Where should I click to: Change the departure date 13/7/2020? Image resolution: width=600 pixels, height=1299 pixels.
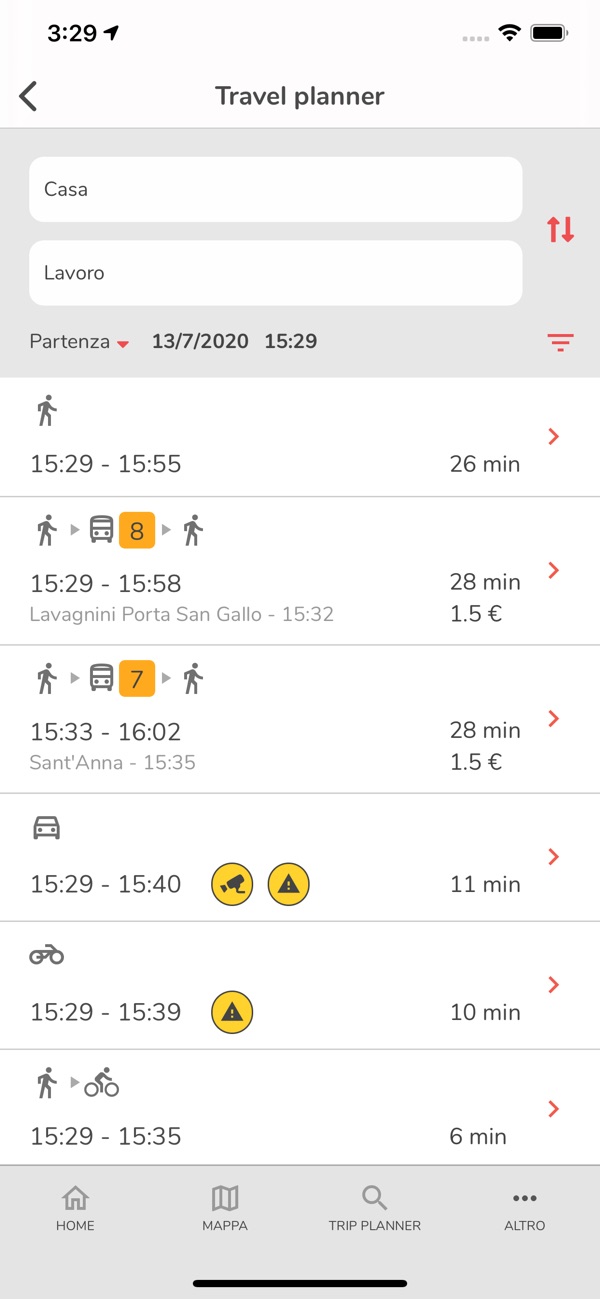coord(200,342)
